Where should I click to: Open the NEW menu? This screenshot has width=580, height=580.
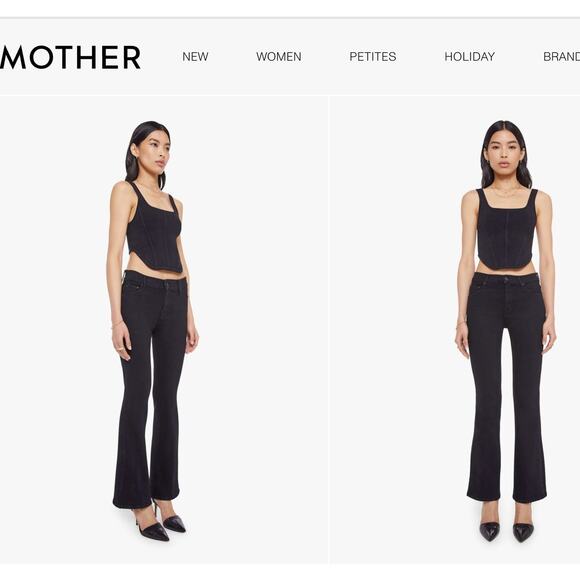click(195, 57)
